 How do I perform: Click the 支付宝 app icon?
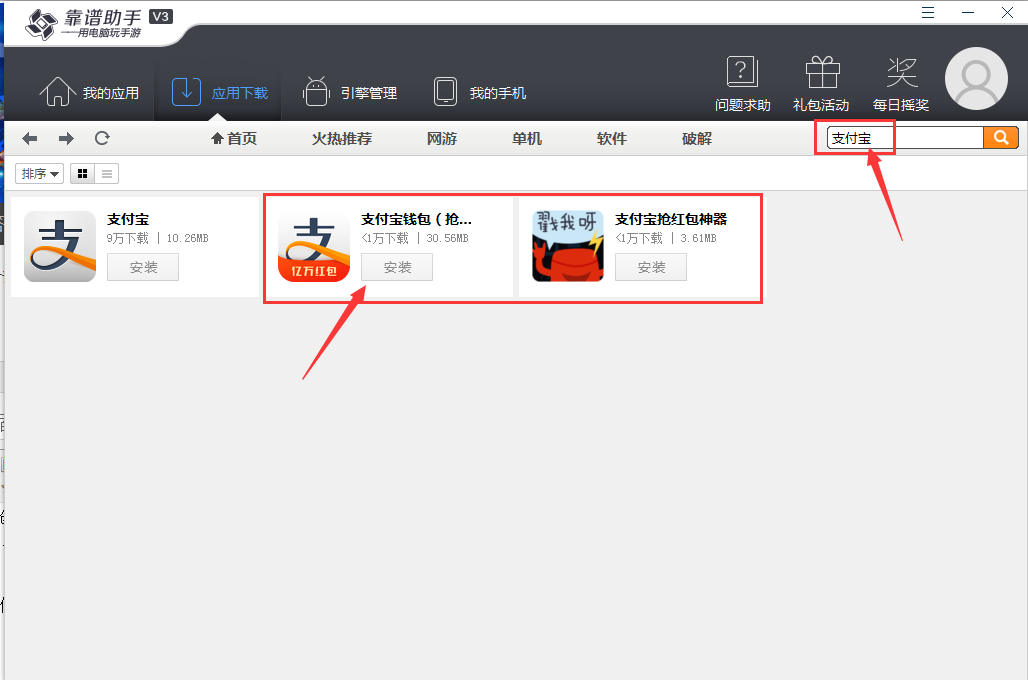tap(60, 247)
